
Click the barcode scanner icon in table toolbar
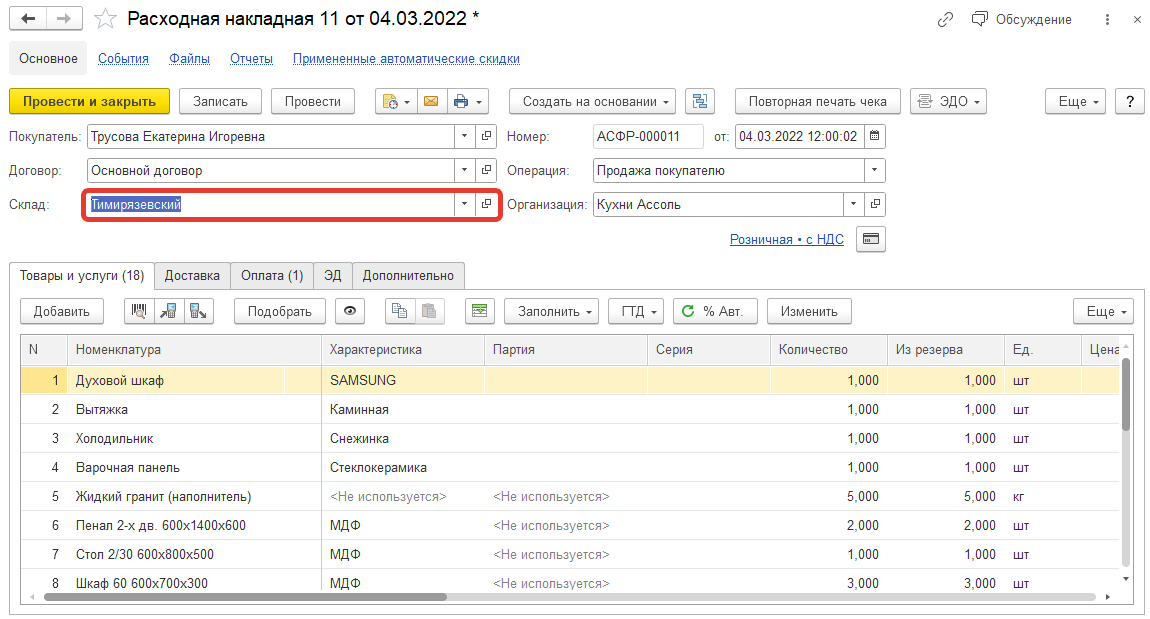coord(139,311)
